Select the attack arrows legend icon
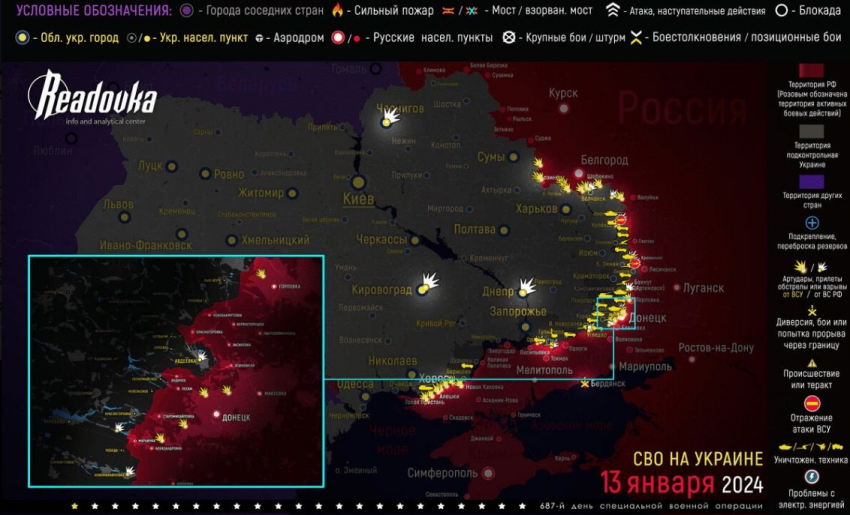The height and width of the screenshot is (515, 850). coord(613,11)
